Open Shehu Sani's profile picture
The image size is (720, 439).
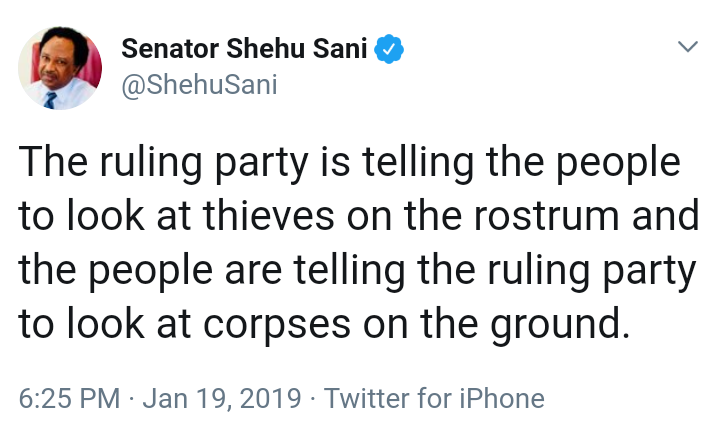pyautogui.click(x=58, y=66)
